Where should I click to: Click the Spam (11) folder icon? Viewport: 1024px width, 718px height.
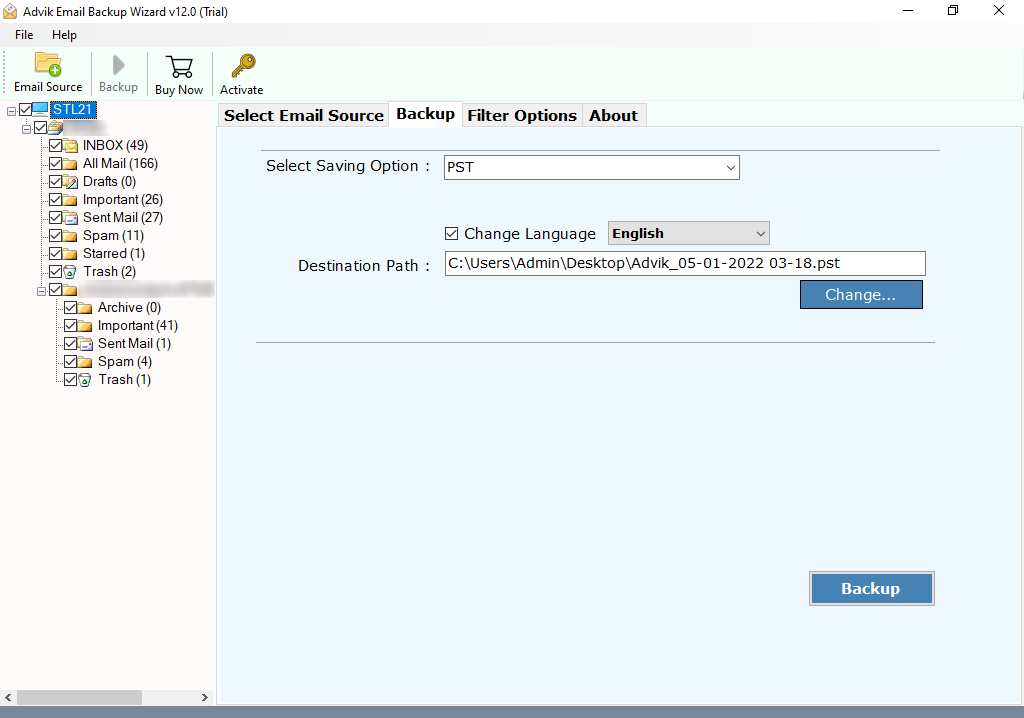coord(70,235)
